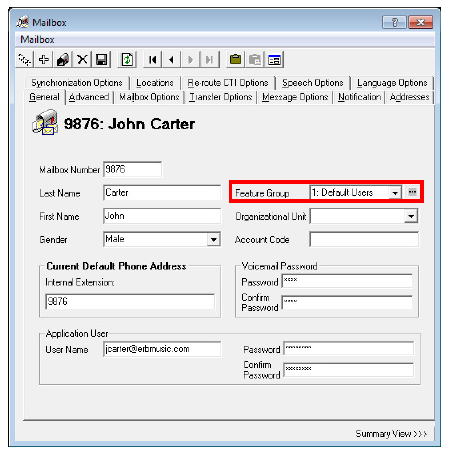Click the Feature Group ellipsis button
Screen dimensions: 450x458
tap(412, 192)
